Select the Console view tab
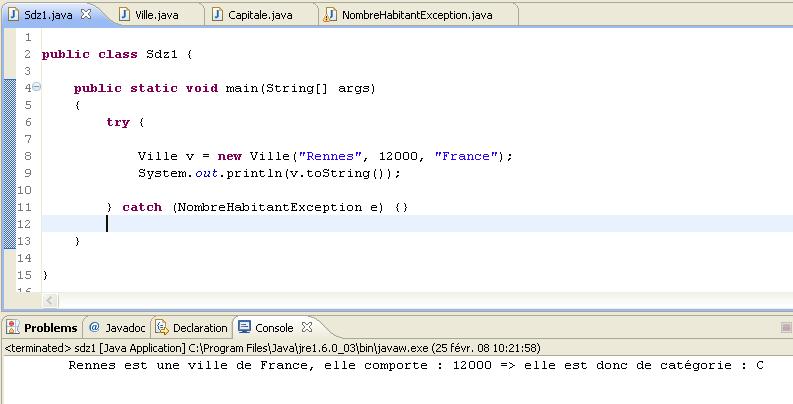The image size is (793, 404). [274, 328]
